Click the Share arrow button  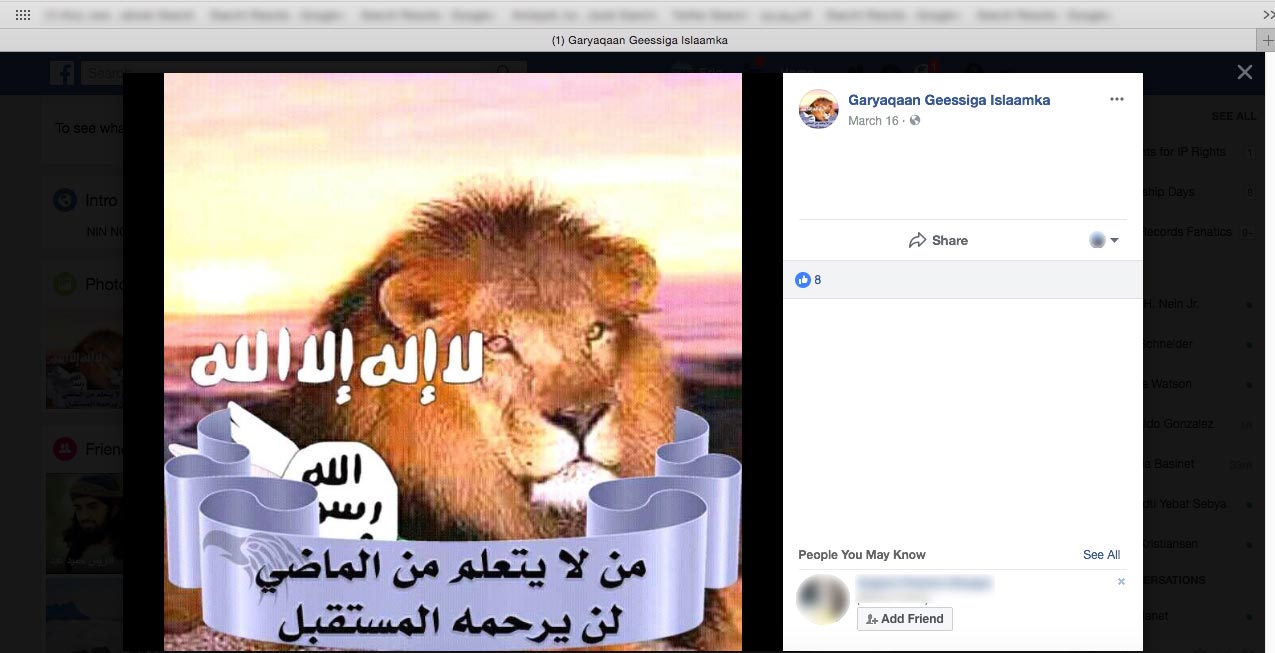tap(938, 240)
